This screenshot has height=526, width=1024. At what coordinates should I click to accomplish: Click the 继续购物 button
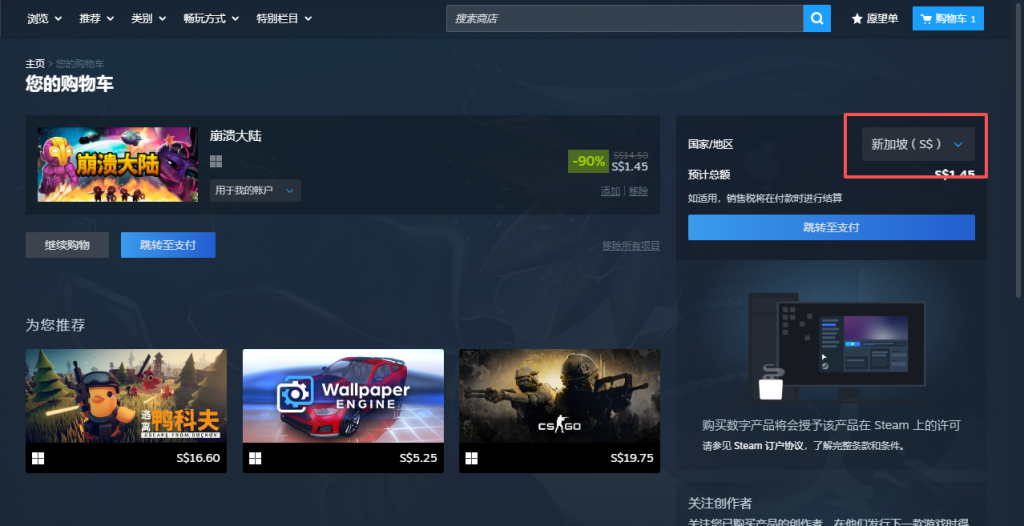67,245
